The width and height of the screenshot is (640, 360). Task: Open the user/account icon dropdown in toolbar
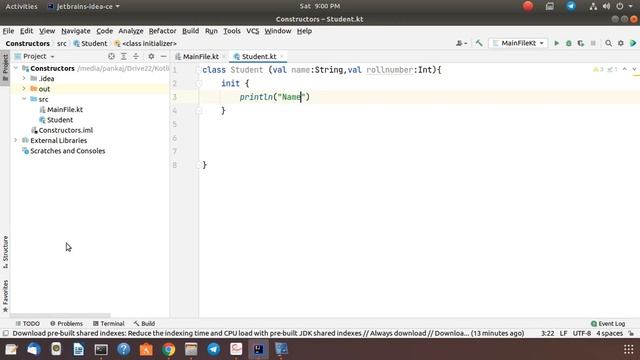(461, 43)
